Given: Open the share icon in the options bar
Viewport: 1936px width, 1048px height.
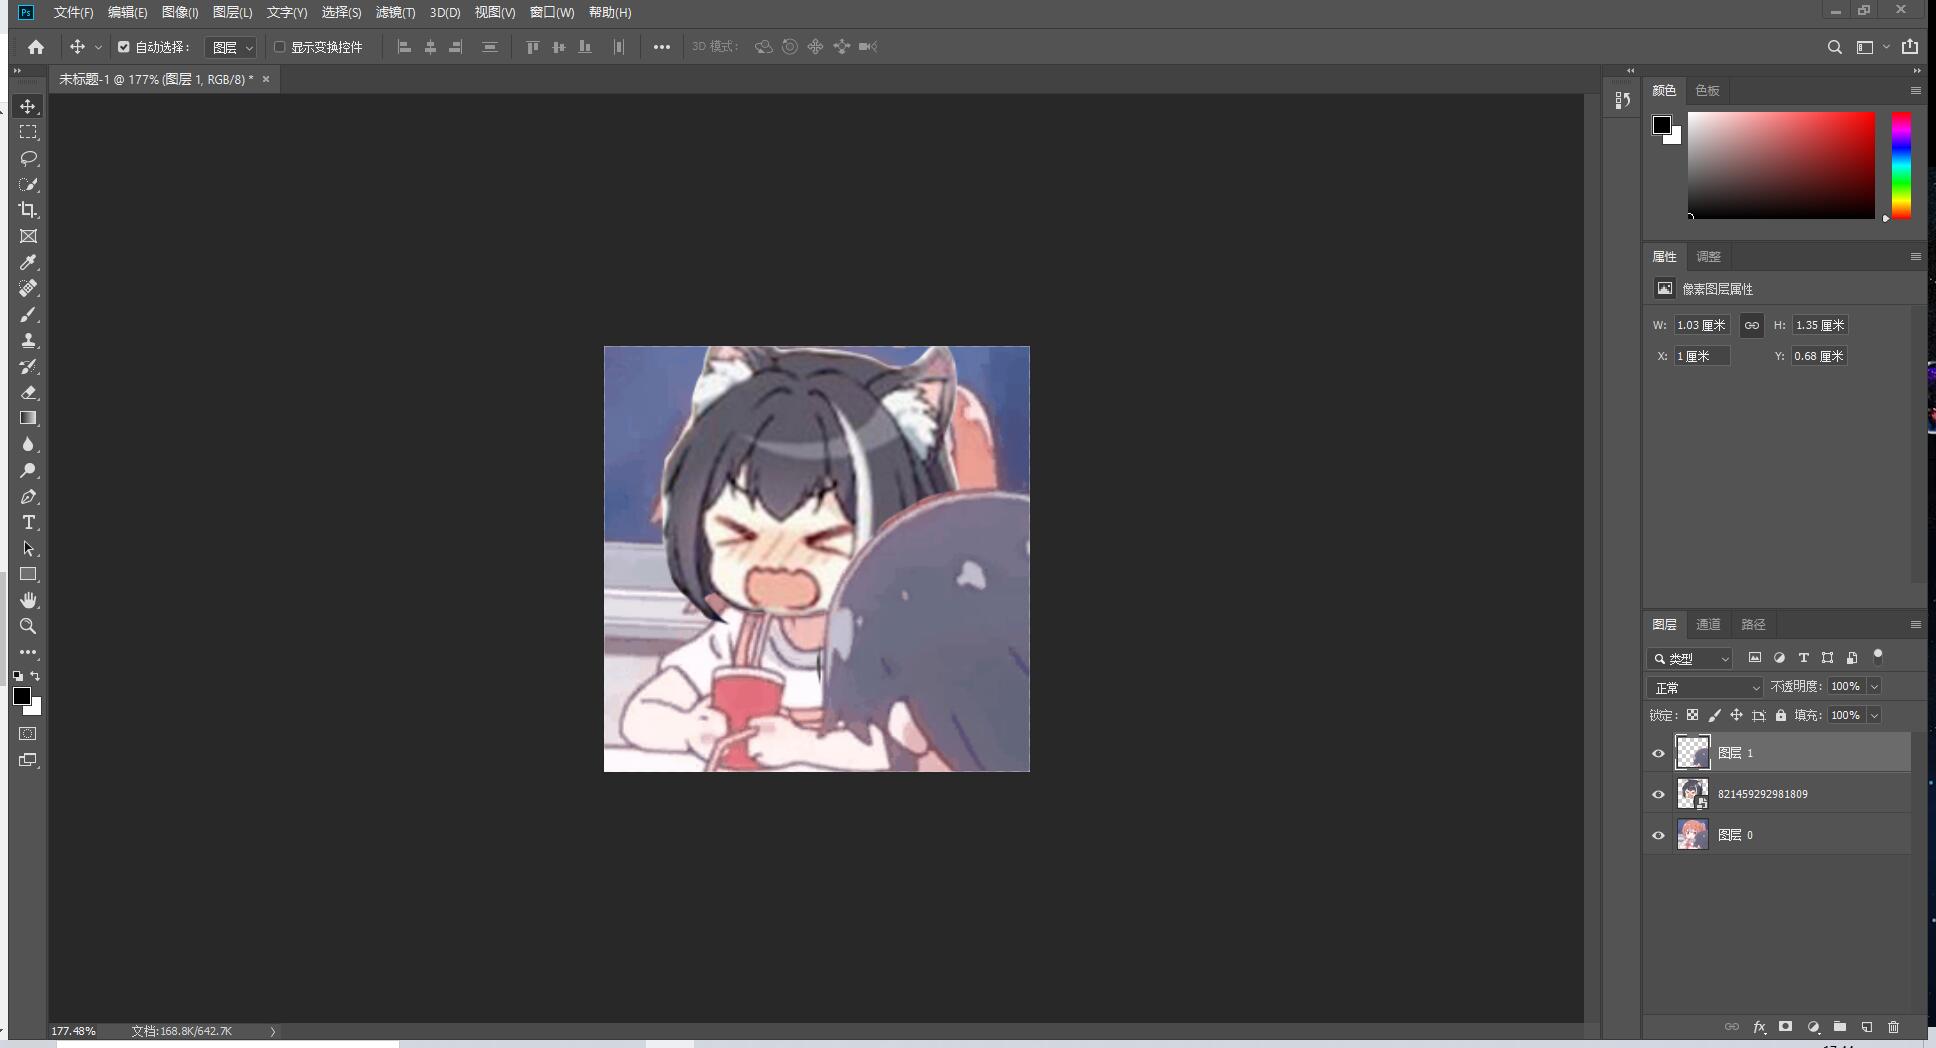Looking at the screenshot, I should click(1910, 47).
